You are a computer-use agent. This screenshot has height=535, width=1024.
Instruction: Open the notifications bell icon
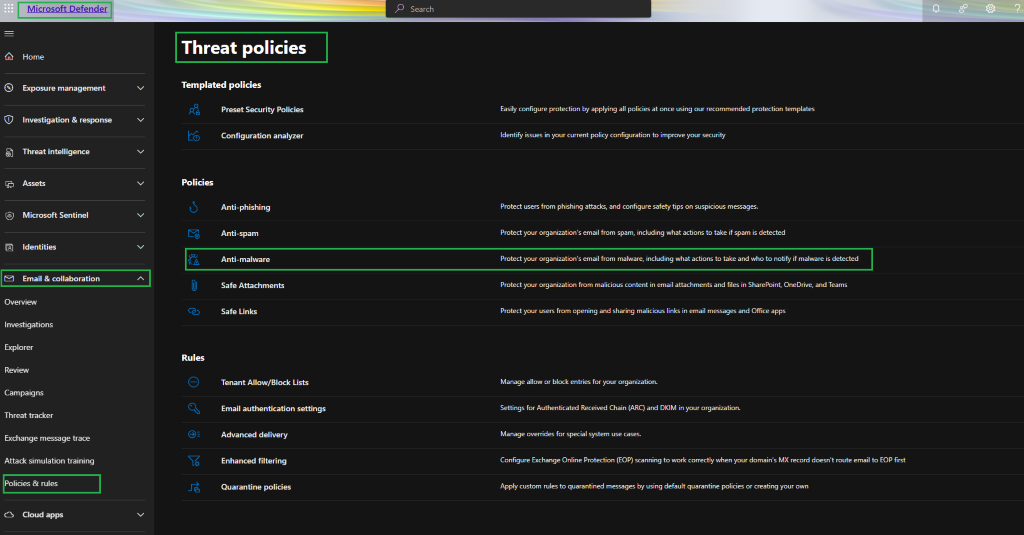click(936, 8)
